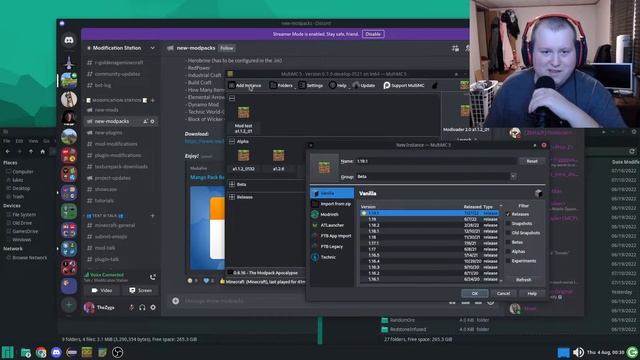Select version 1.19 row in list

[429, 219]
